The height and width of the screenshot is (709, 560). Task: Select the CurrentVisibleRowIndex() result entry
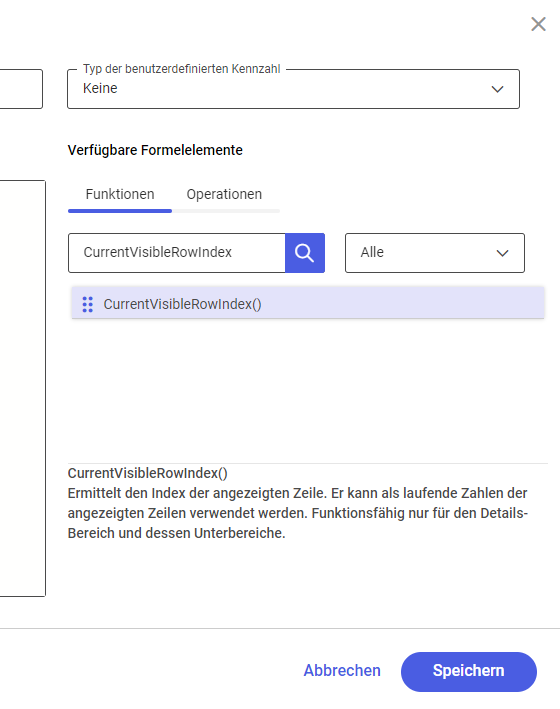click(308, 304)
